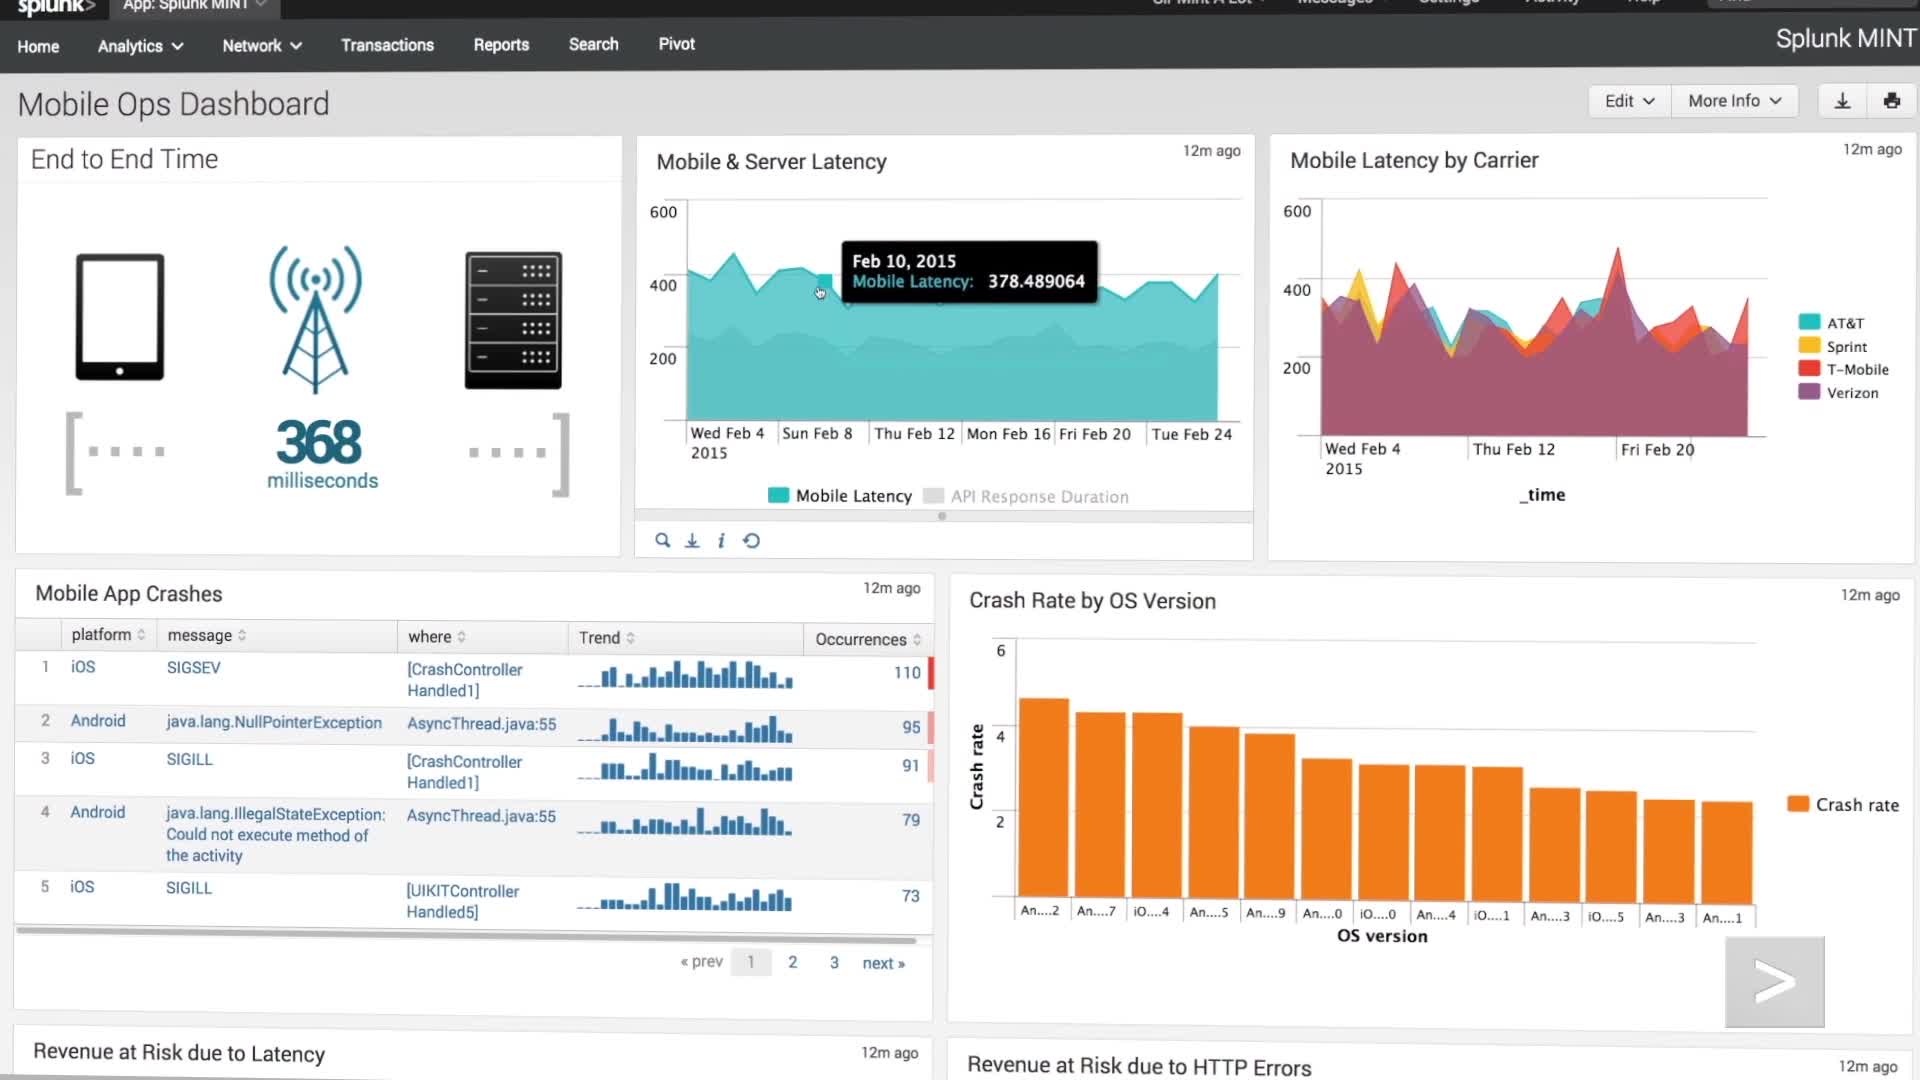Click the export icon below the latency chart
Viewport: 1920px width, 1080px height.
(x=692, y=540)
